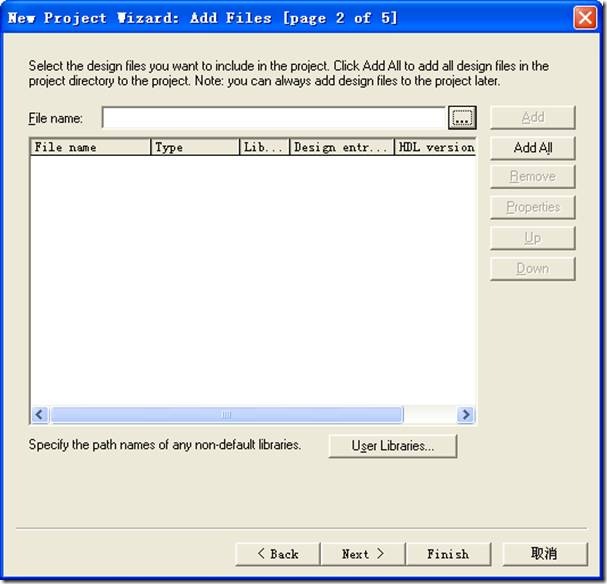Click the left arrow of horizontal scrollbar

tap(40, 414)
